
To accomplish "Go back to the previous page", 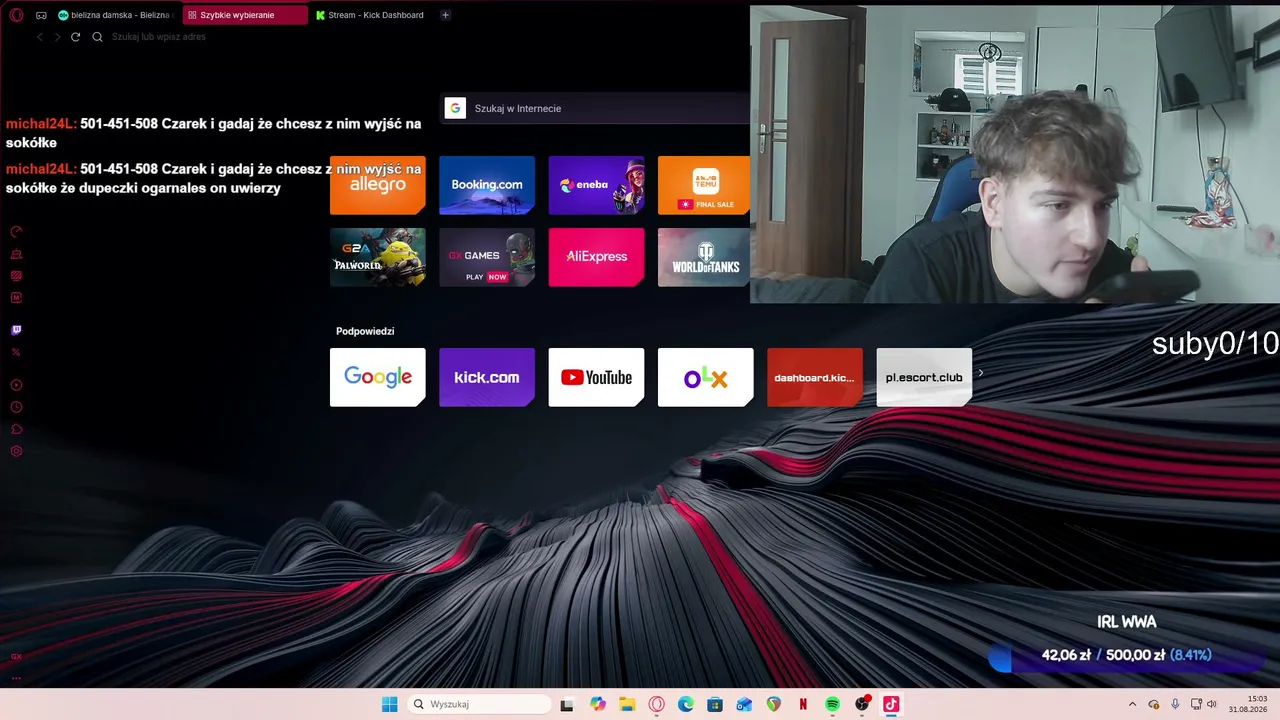I will click(40, 37).
